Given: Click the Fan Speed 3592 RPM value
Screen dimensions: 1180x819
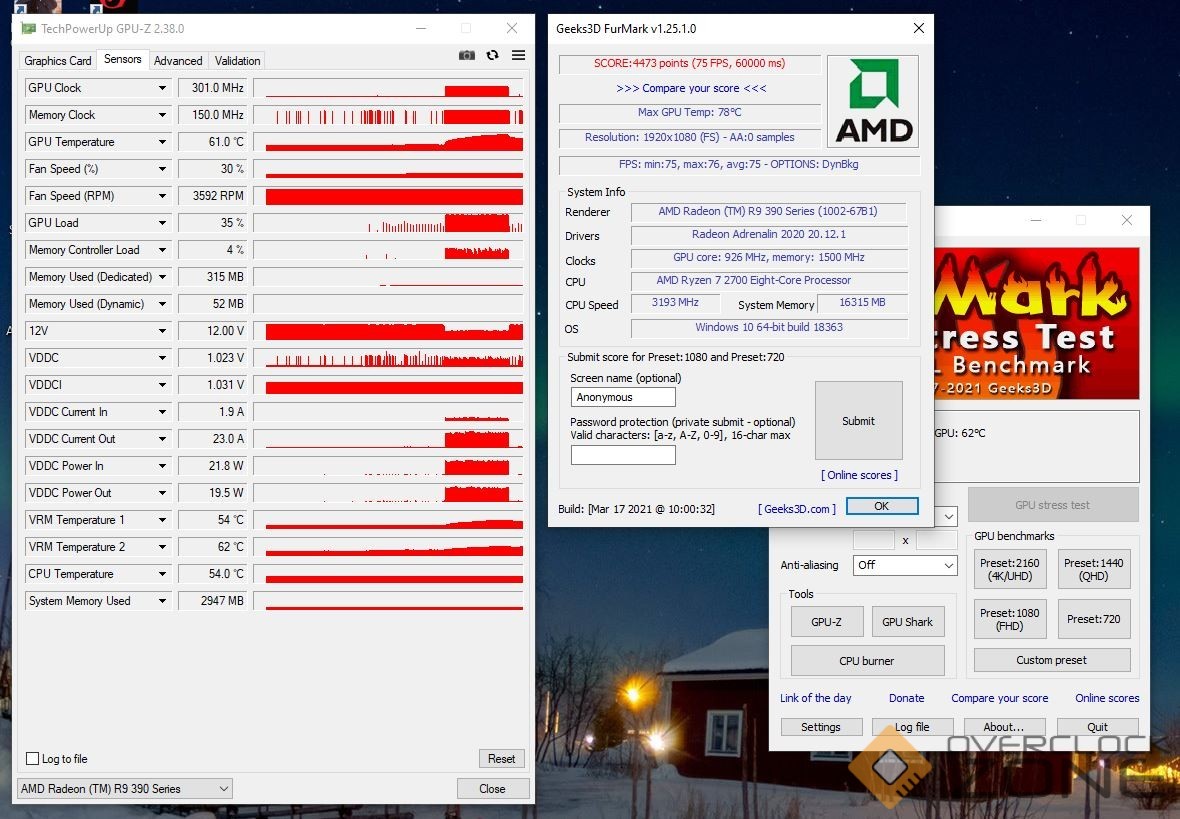Looking at the screenshot, I should [211, 196].
